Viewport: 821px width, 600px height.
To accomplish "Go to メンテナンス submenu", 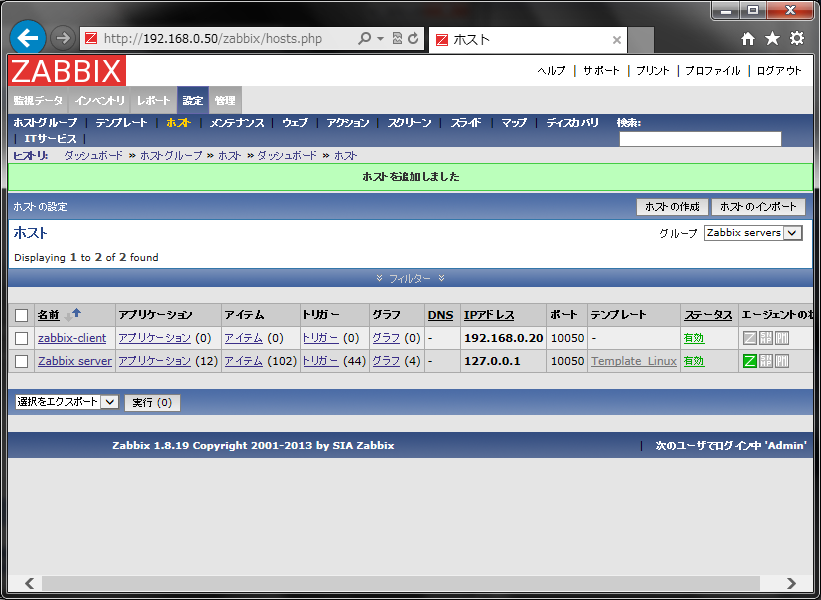I will point(237,123).
